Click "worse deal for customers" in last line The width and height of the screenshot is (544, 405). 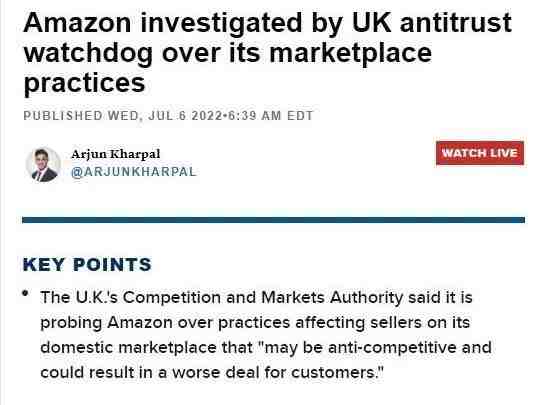point(278,373)
